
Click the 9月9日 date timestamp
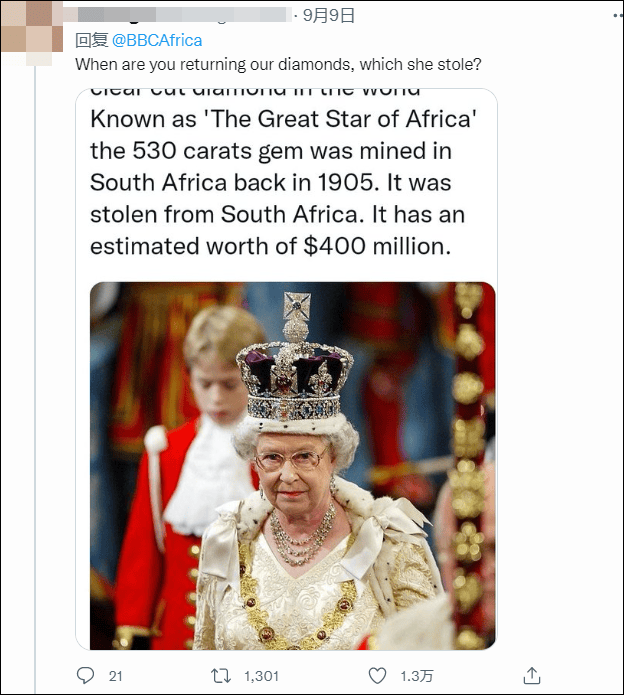pyautogui.click(x=328, y=15)
